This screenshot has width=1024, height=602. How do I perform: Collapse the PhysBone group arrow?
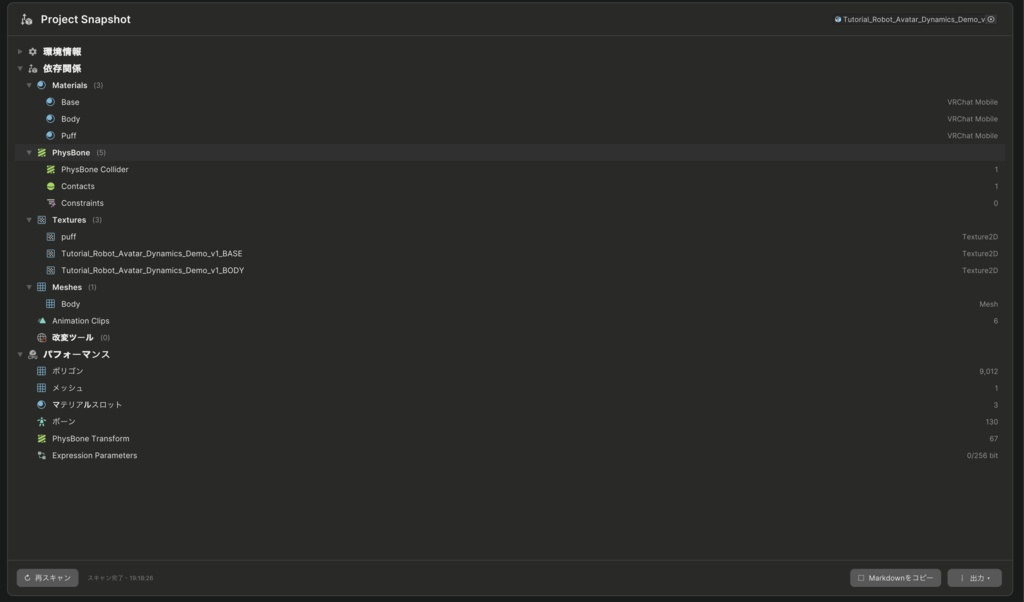point(29,153)
